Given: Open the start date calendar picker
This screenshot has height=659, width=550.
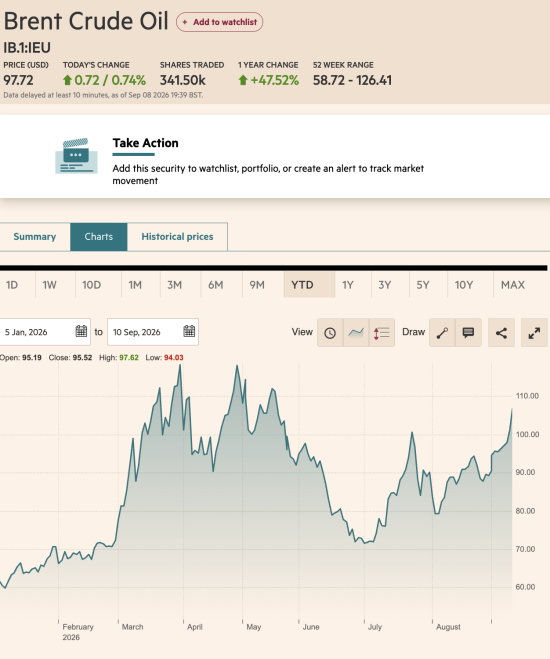Looking at the screenshot, I should 81,331.
